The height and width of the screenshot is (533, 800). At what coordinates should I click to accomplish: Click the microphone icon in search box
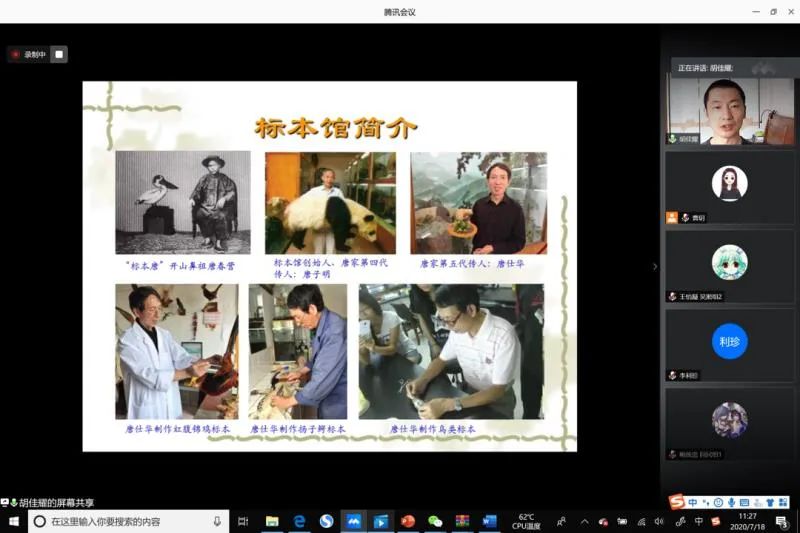pos(217,521)
